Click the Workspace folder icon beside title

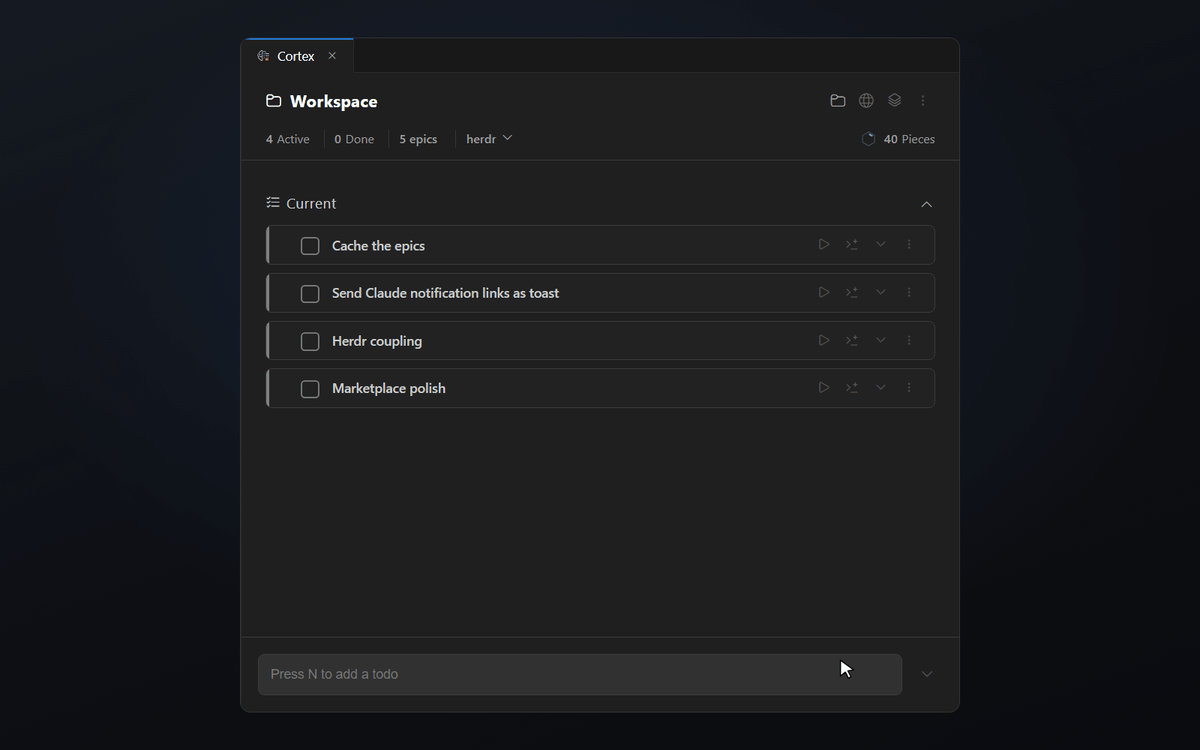point(273,101)
